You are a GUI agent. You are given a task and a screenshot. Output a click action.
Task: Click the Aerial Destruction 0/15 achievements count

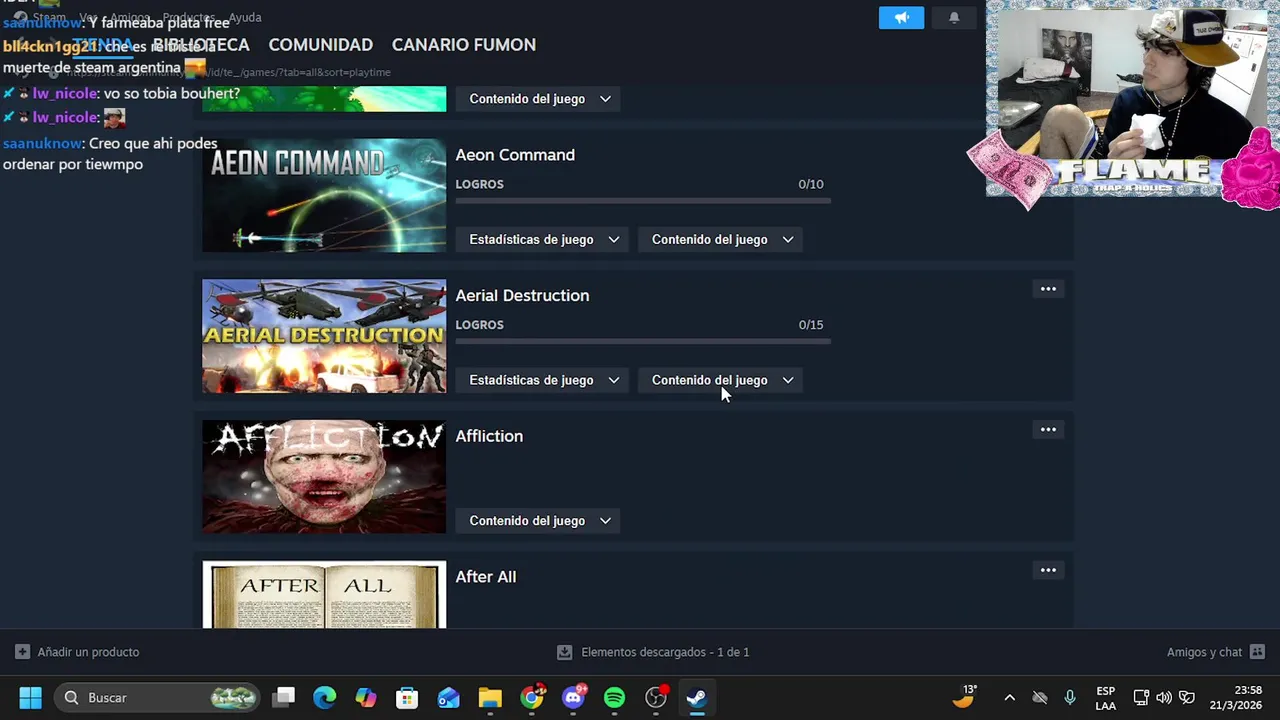[x=811, y=325]
